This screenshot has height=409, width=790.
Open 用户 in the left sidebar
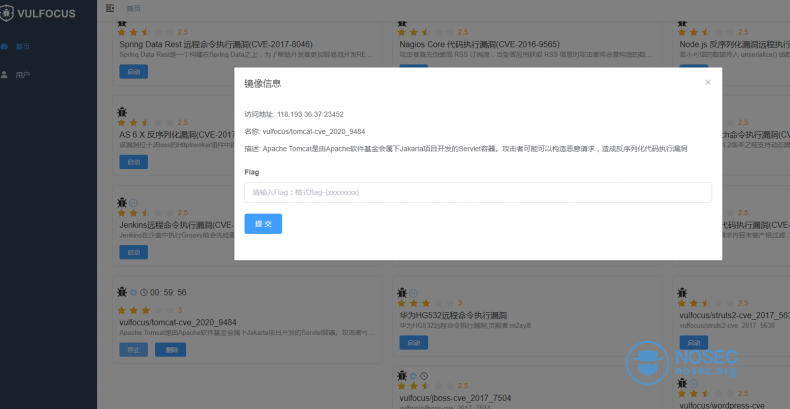23,75
